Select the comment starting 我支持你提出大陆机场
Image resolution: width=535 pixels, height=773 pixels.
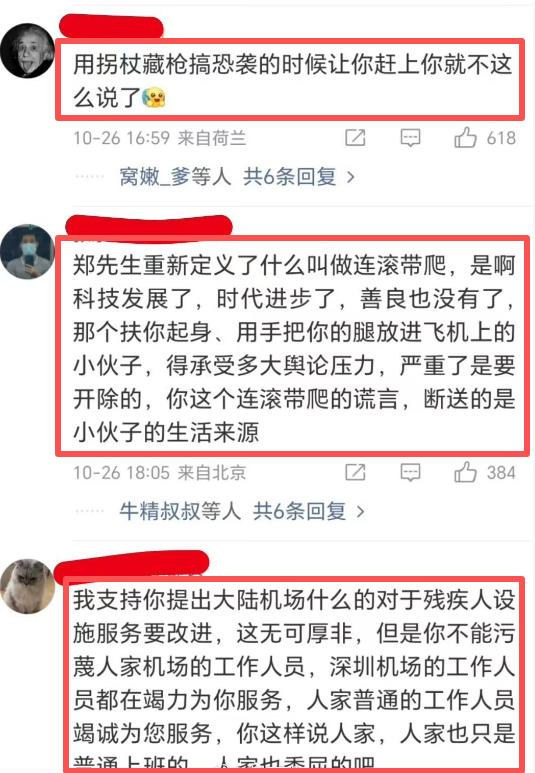pos(294,674)
